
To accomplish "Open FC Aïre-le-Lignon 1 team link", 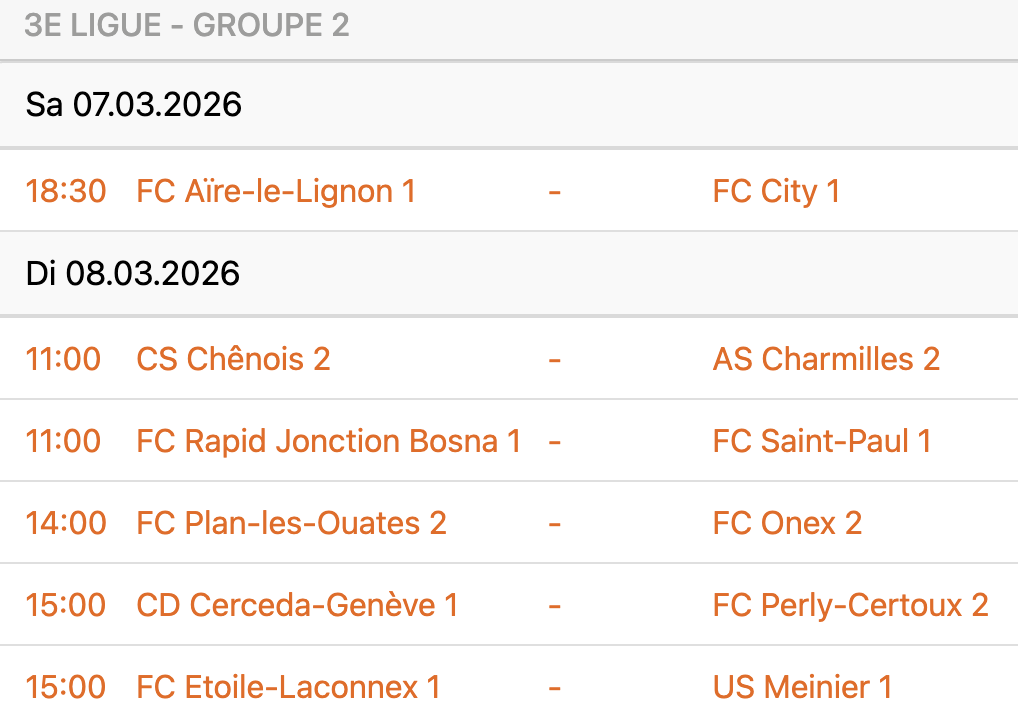I will 275,191.
